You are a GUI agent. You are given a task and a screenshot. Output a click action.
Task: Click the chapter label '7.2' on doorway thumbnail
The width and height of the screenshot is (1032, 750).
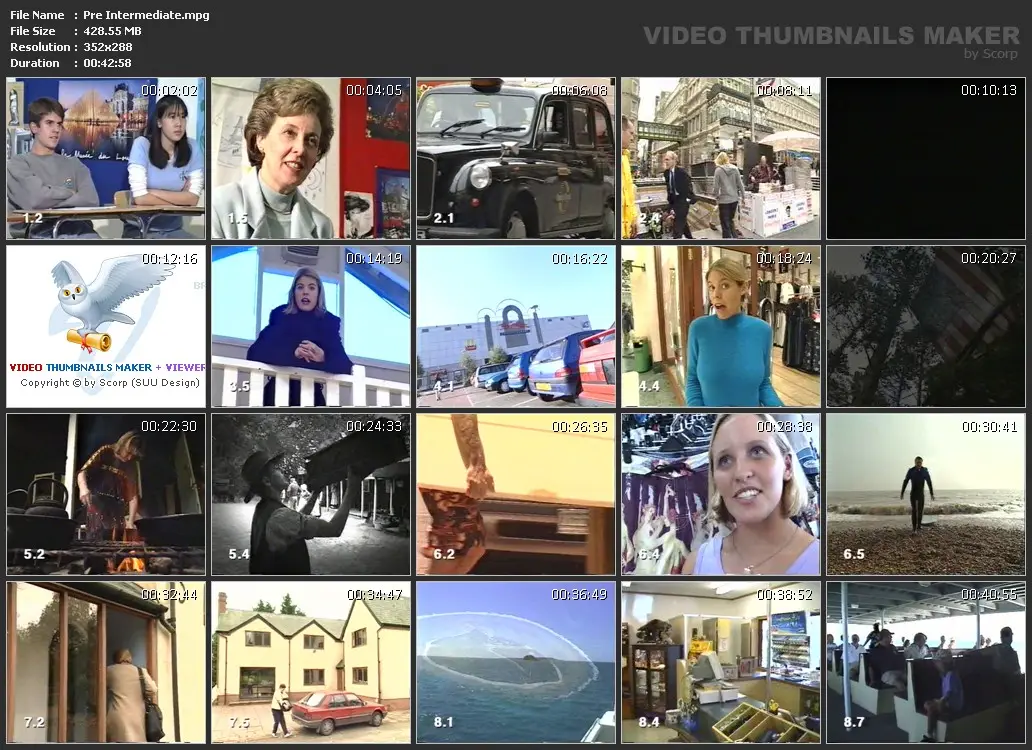click(x=34, y=722)
